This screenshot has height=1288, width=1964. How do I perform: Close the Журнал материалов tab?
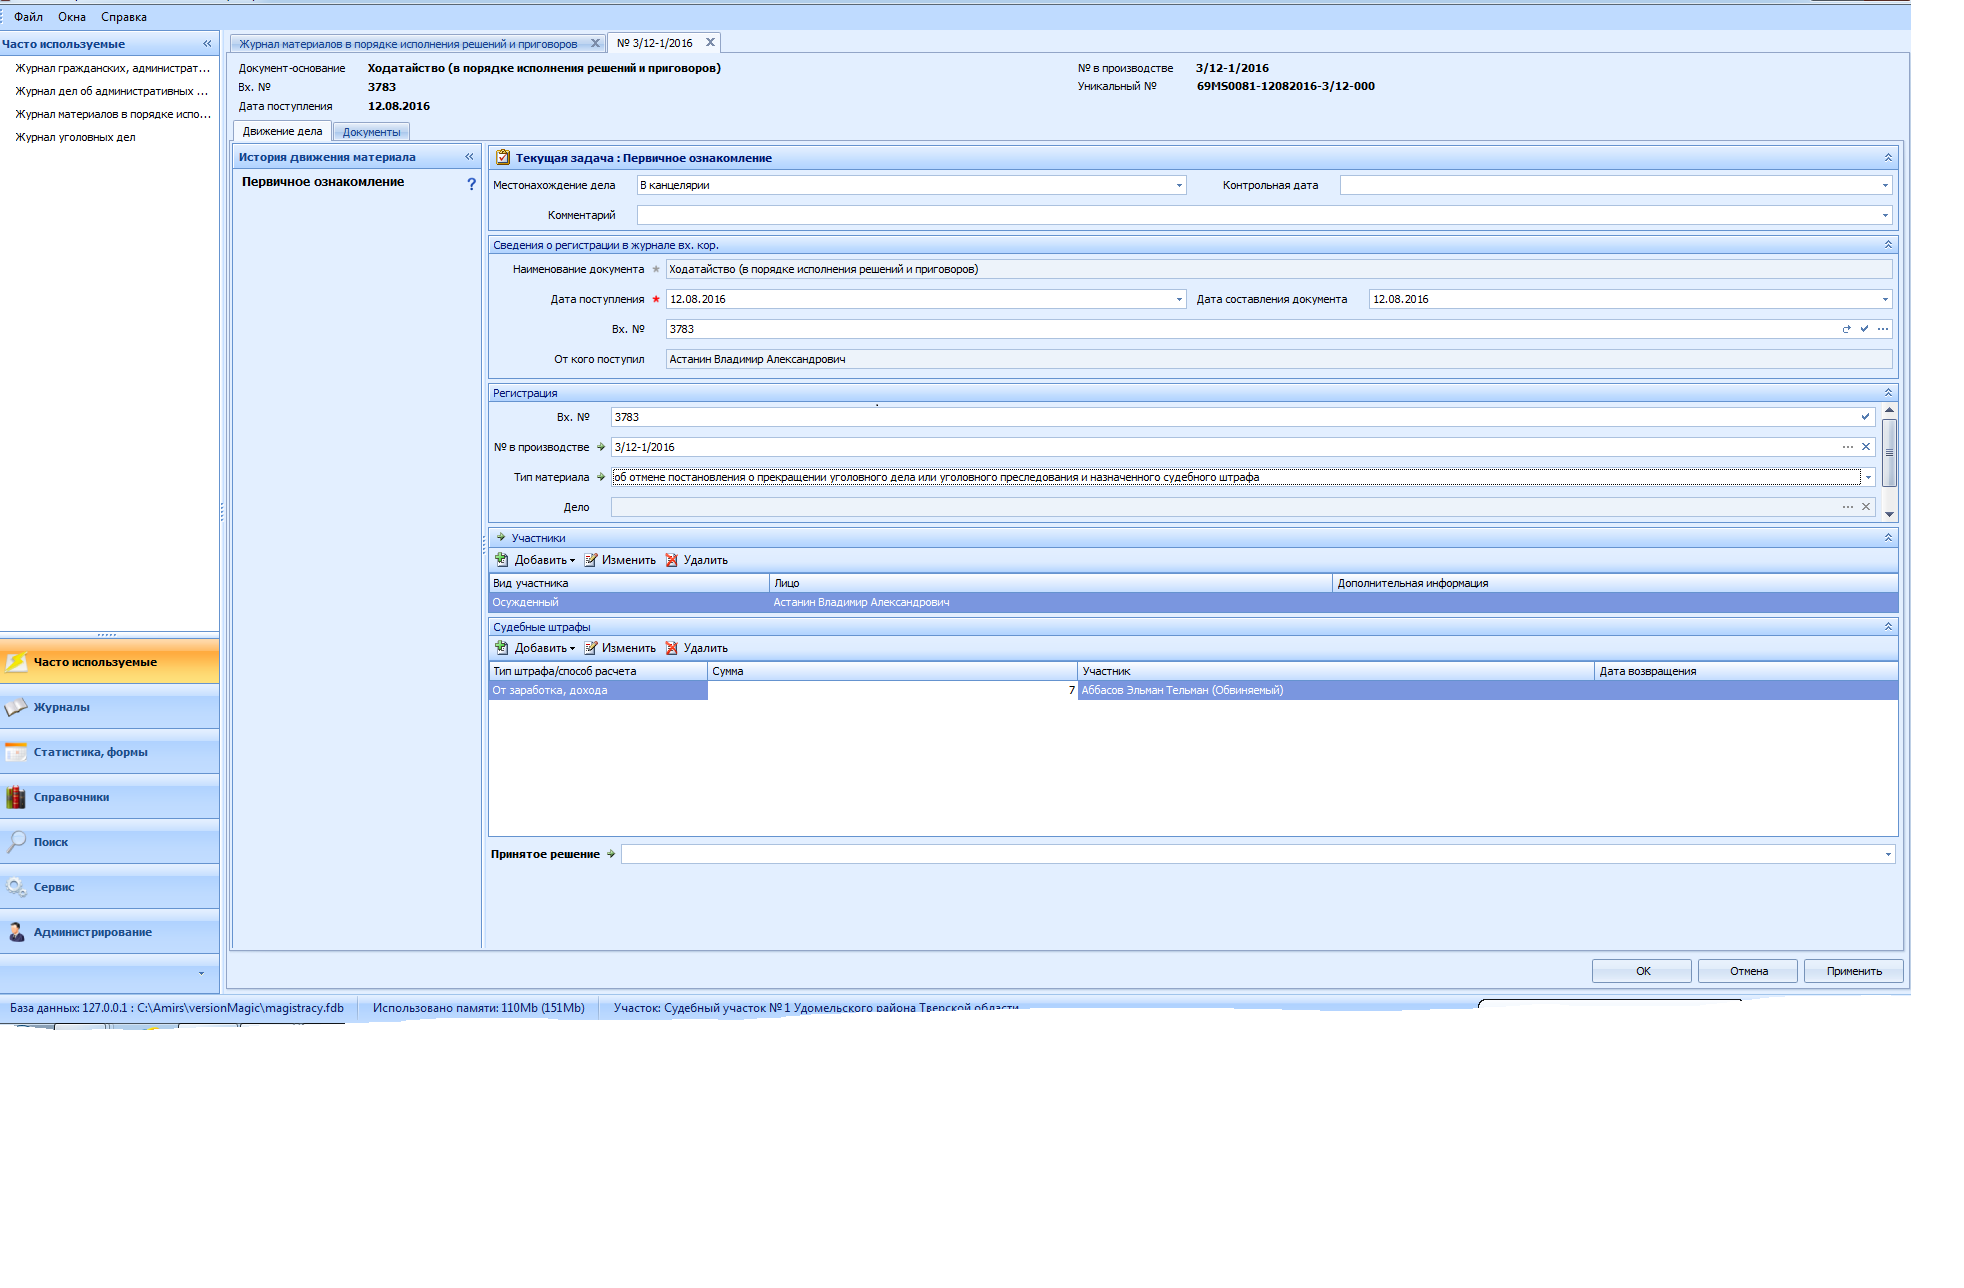coord(595,43)
